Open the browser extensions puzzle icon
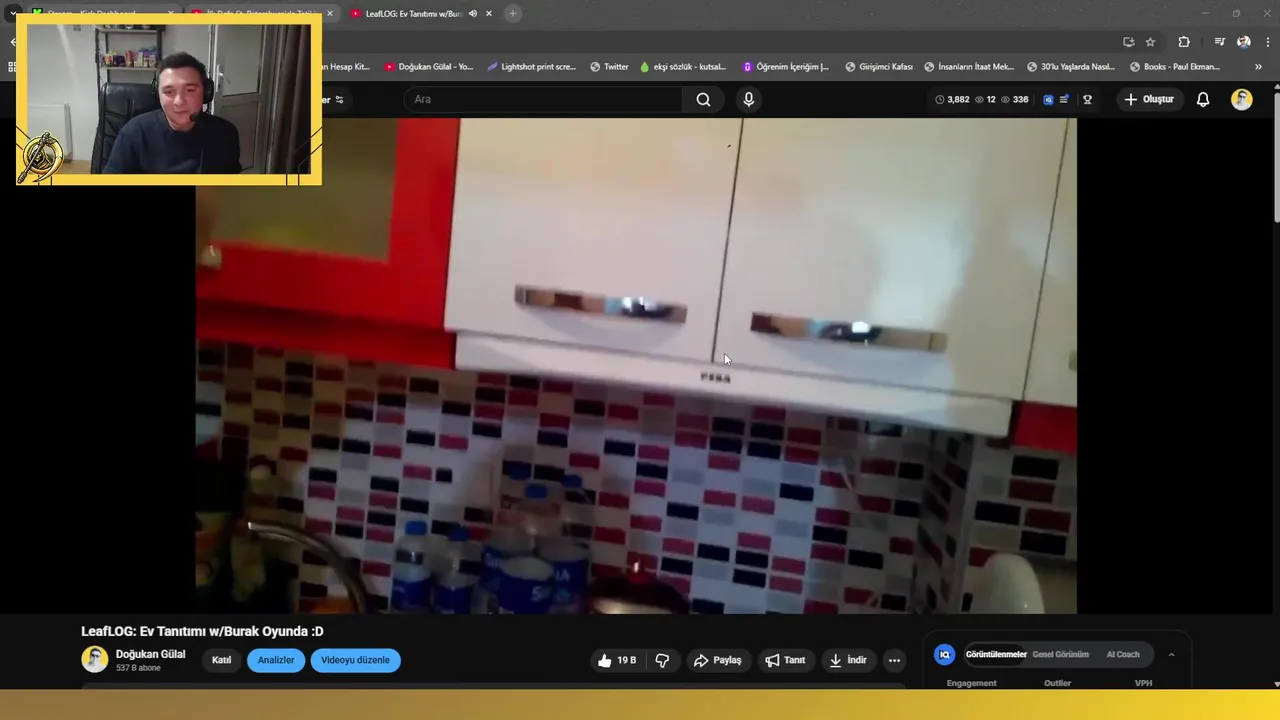The height and width of the screenshot is (720, 1280). point(1184,42)
